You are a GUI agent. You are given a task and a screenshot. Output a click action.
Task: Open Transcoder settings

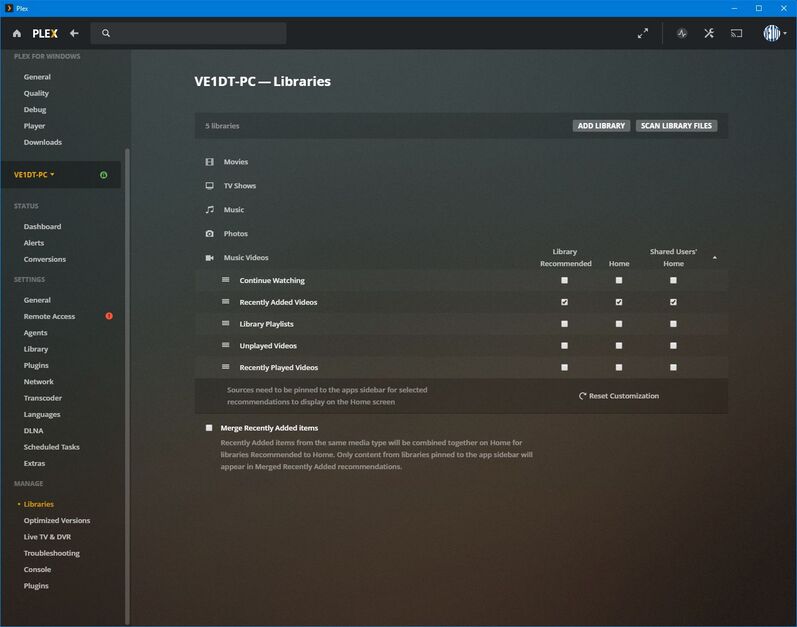coord(43,398)
